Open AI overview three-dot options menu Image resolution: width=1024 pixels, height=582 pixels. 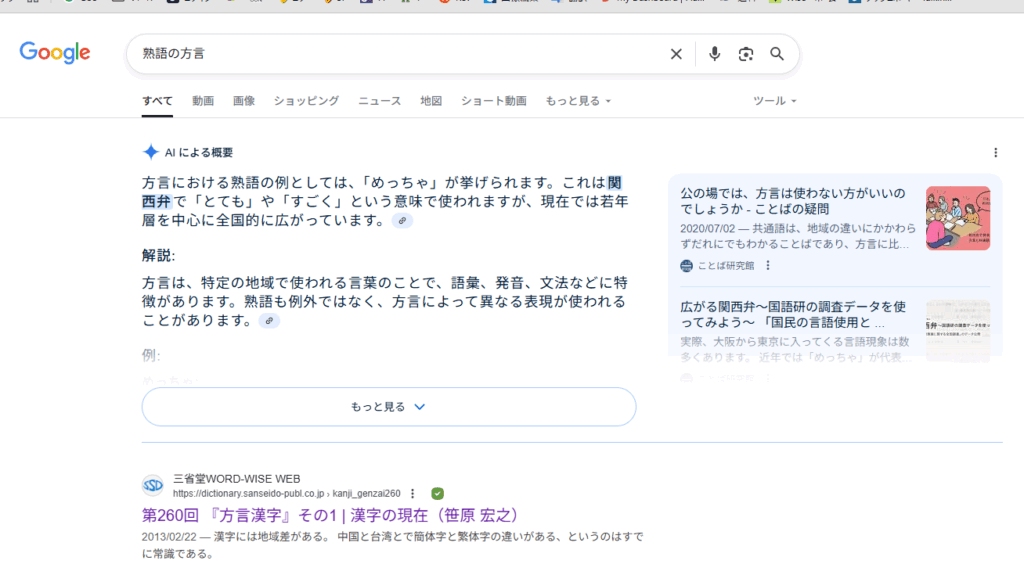995,153
